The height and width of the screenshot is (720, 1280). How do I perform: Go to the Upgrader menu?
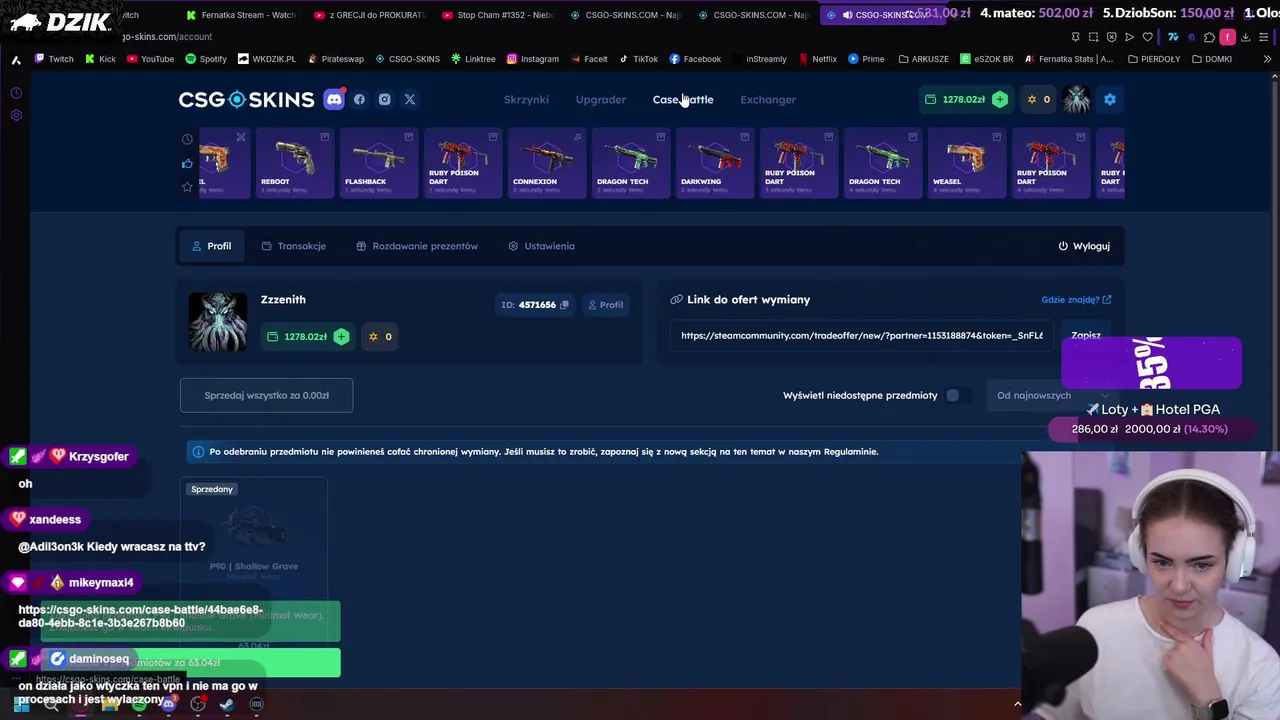pos(601,100)
